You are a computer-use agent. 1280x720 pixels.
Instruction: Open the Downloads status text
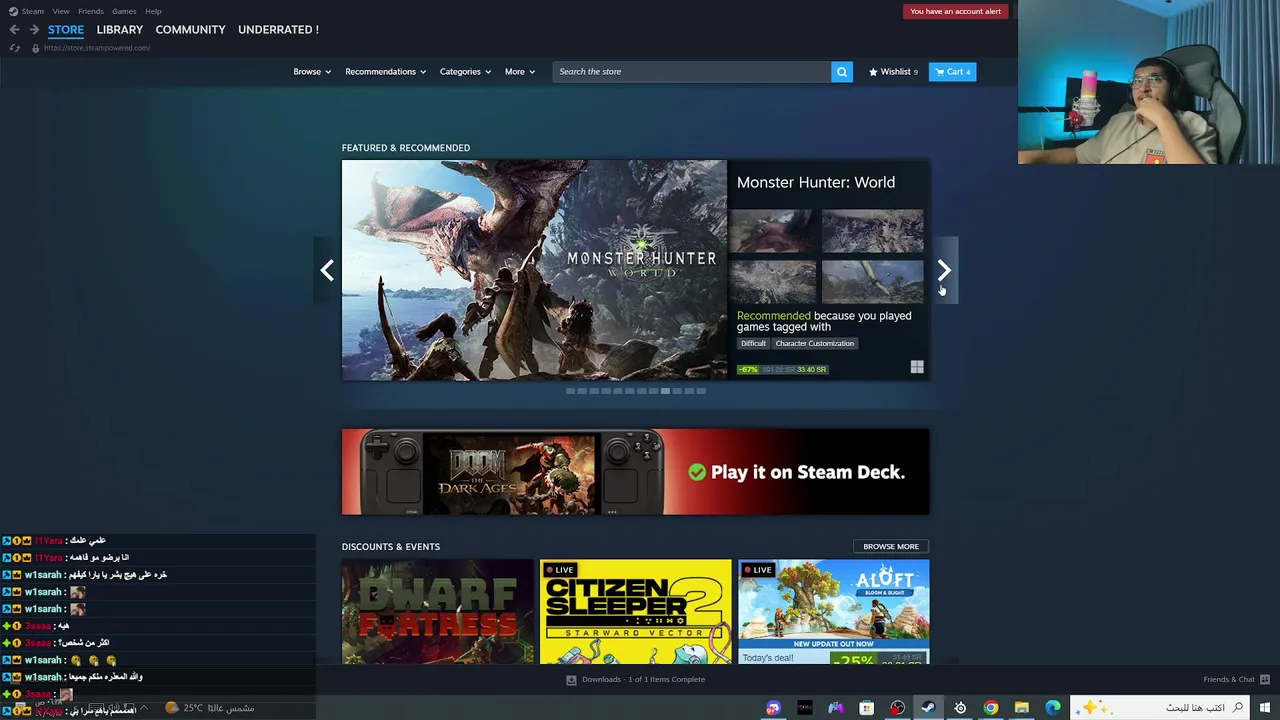point(643,680)
